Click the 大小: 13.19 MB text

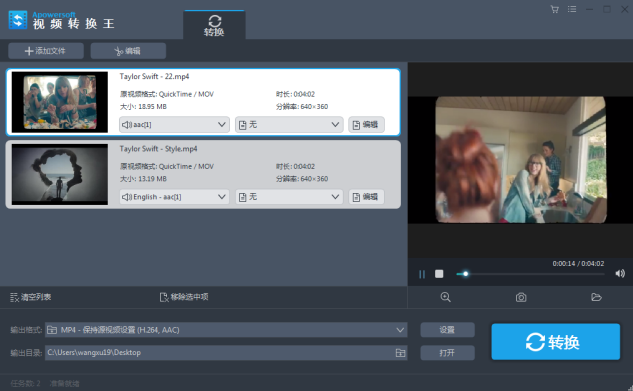click(x=143, y=179)
